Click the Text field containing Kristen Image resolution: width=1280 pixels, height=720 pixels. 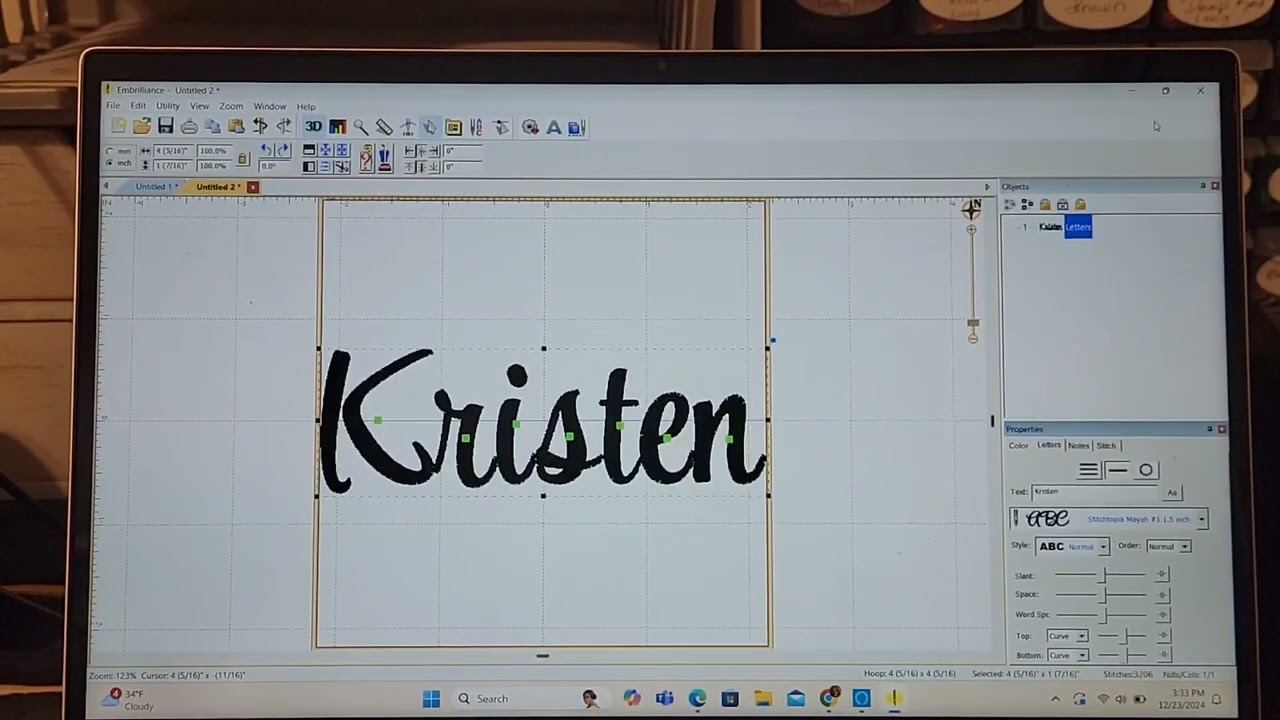pos(1095,492)
